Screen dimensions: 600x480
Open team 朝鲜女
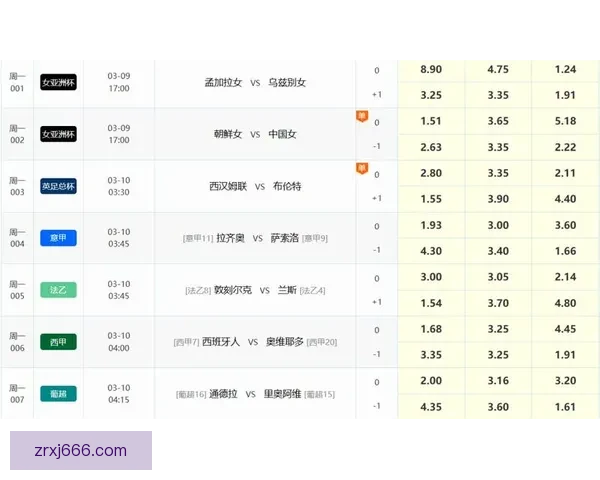[x=228, y=134]
